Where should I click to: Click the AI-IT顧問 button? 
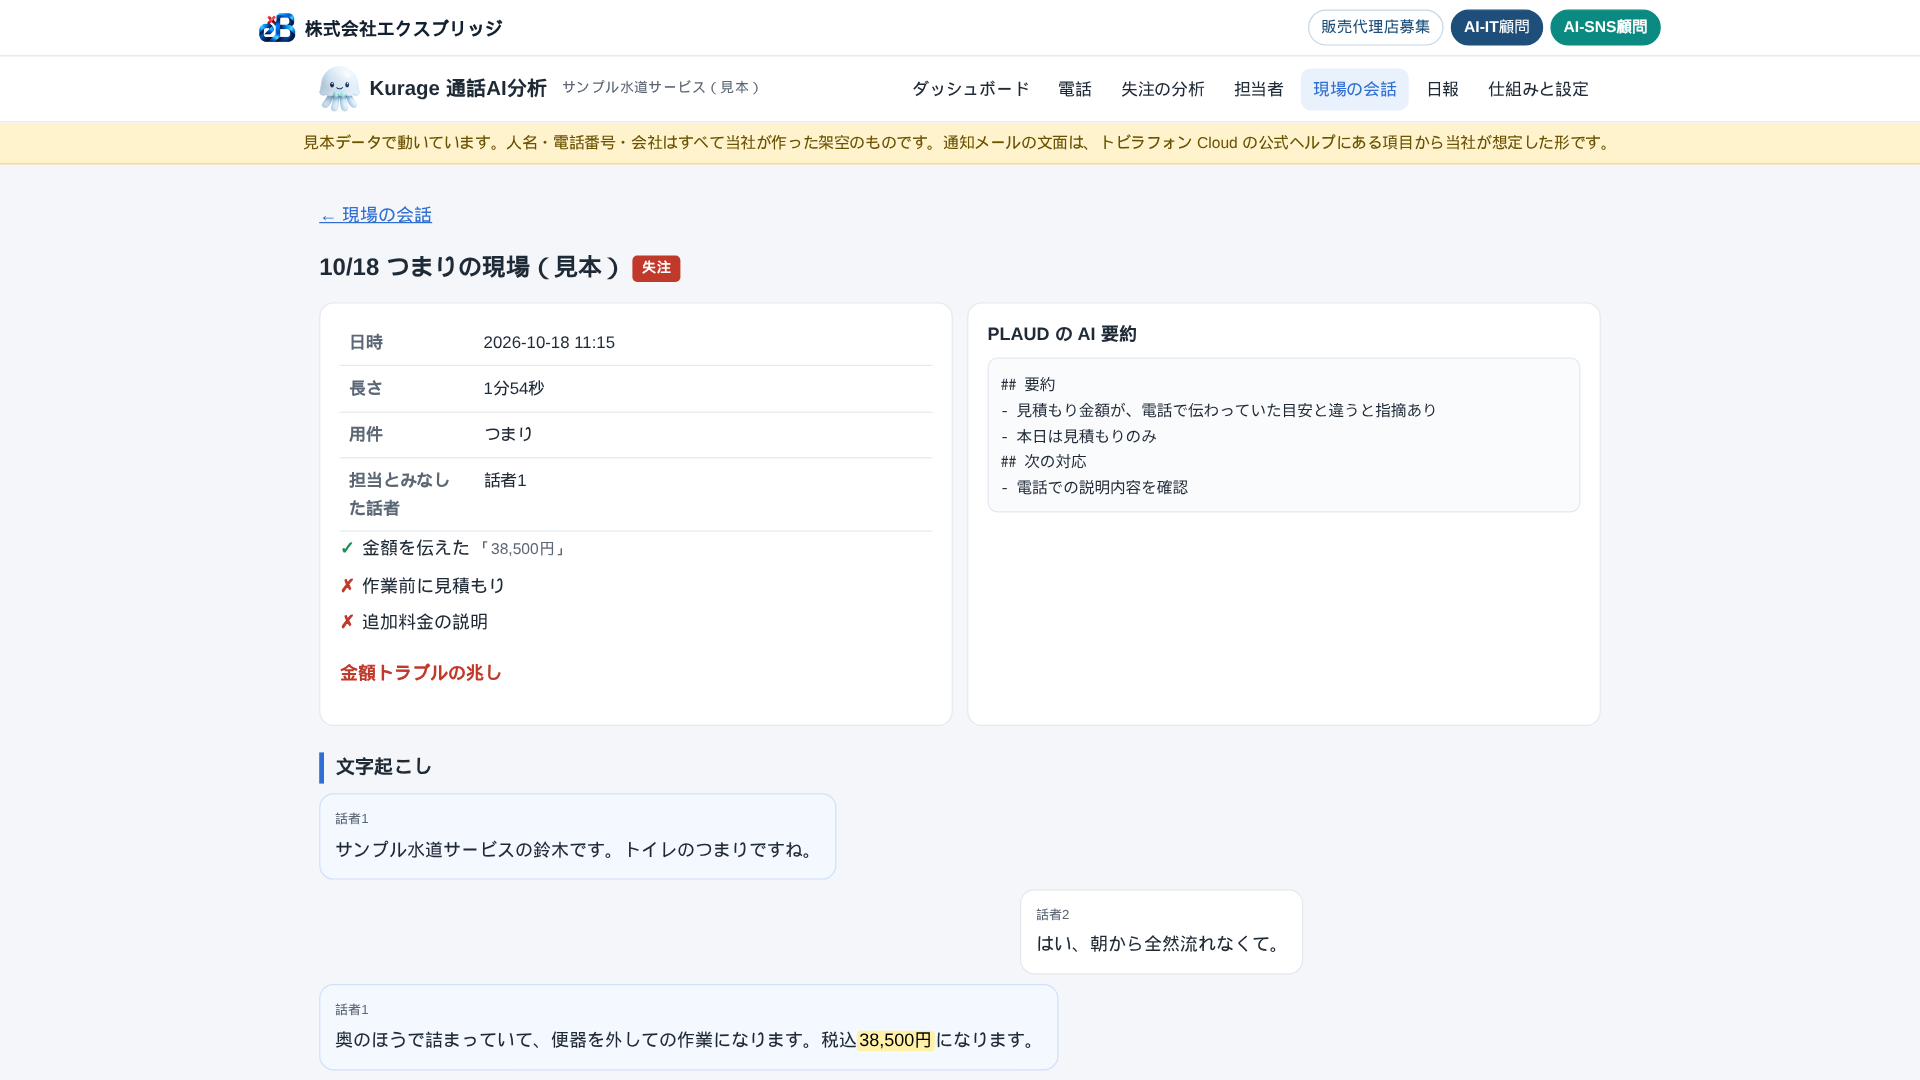(x=1496, y=27)
